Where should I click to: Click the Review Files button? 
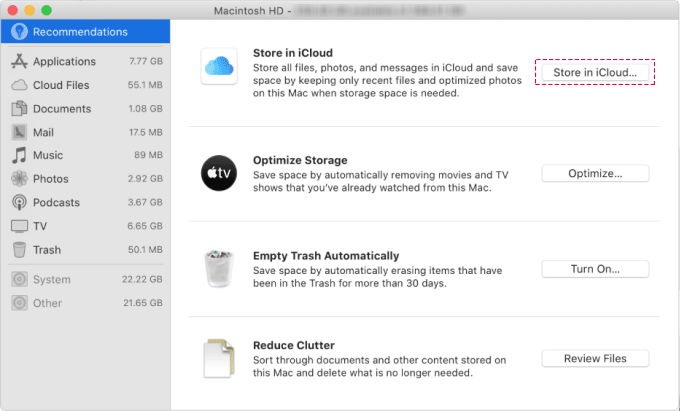point(595,359)
